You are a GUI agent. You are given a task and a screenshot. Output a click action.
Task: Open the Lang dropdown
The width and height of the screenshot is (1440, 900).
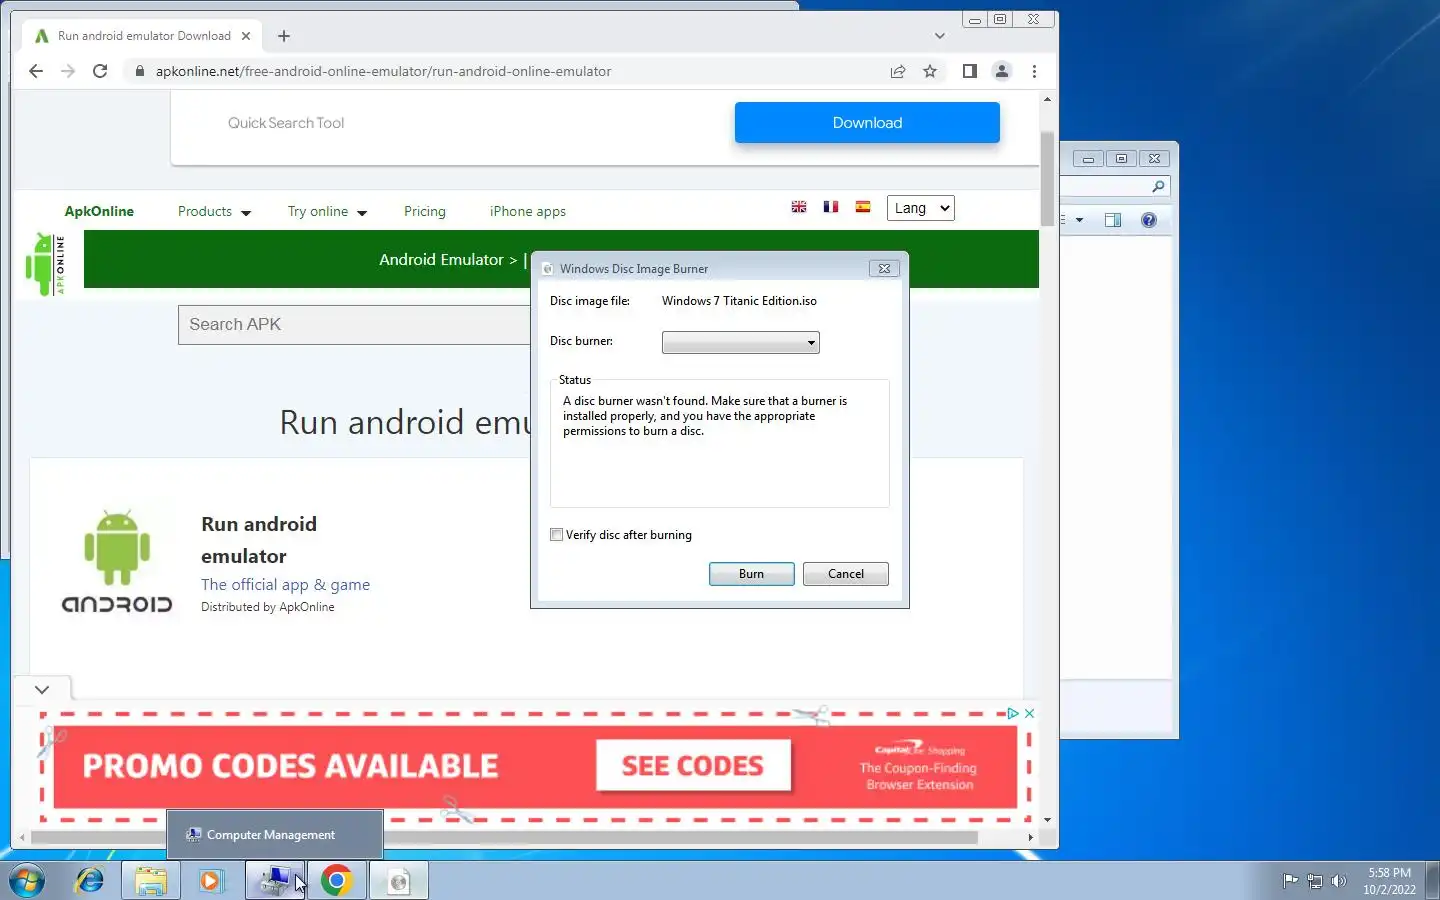(920, 208)
